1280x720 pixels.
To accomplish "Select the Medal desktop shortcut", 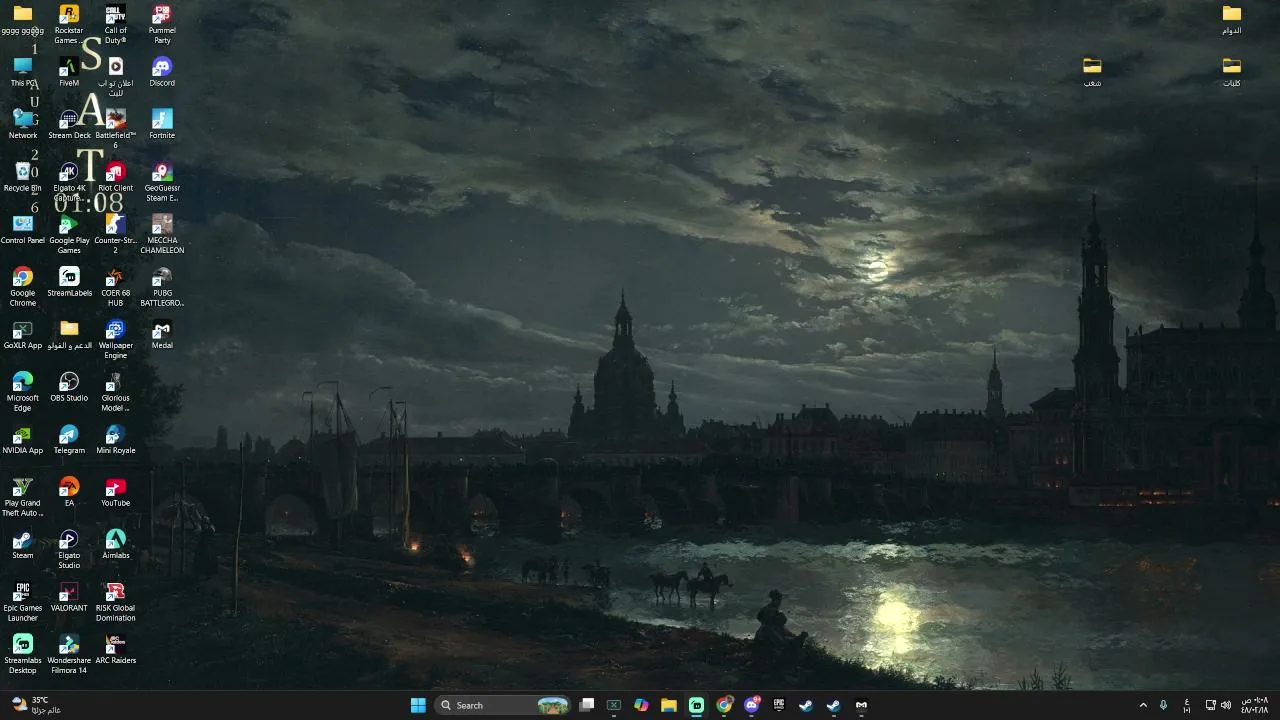I will pyautogui.click(x=162, y=334).
